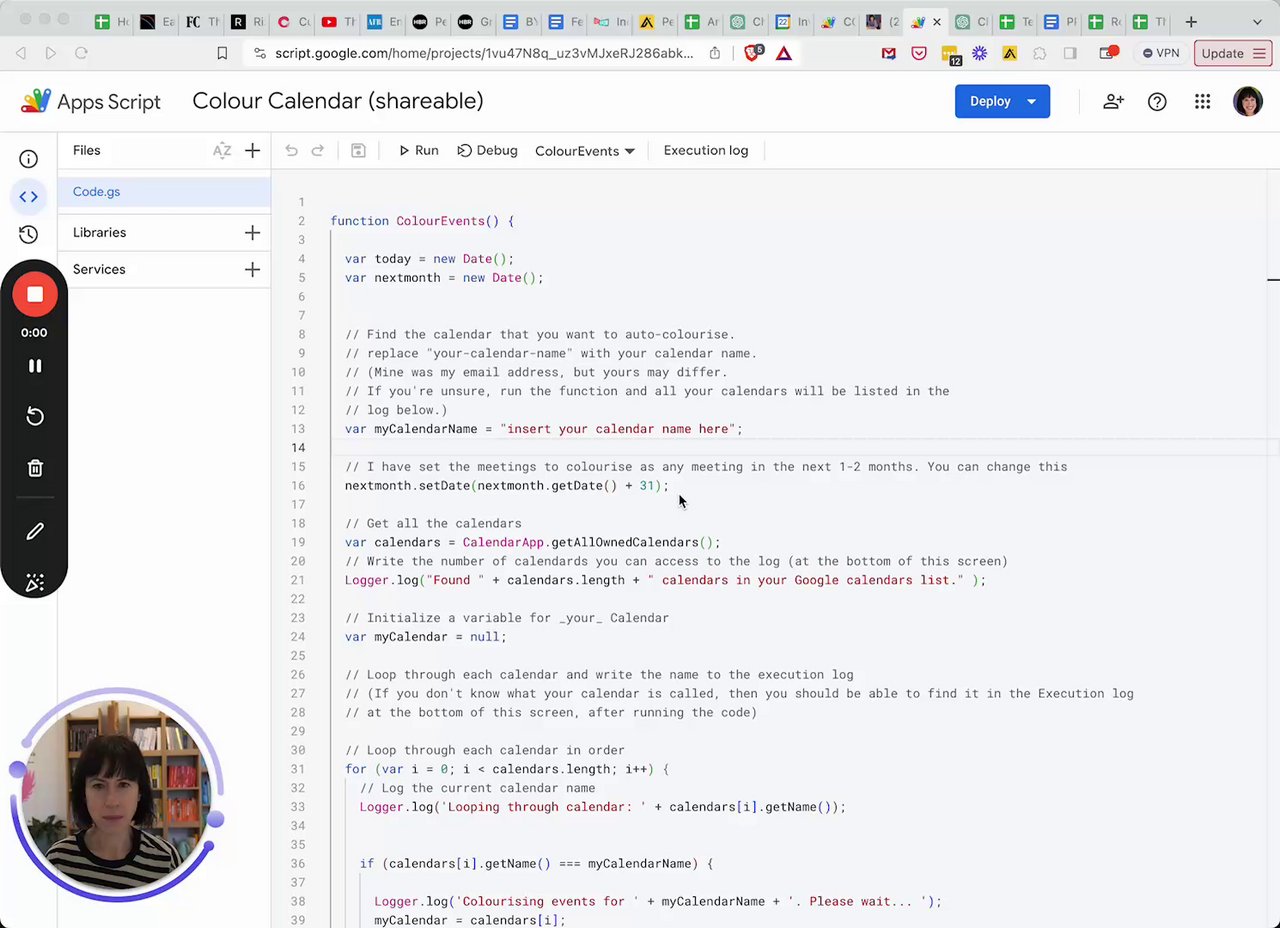Close the active Apps Script browser tab
The height and width of the screenshot is (928, 1280).
(x=937, y=21)
